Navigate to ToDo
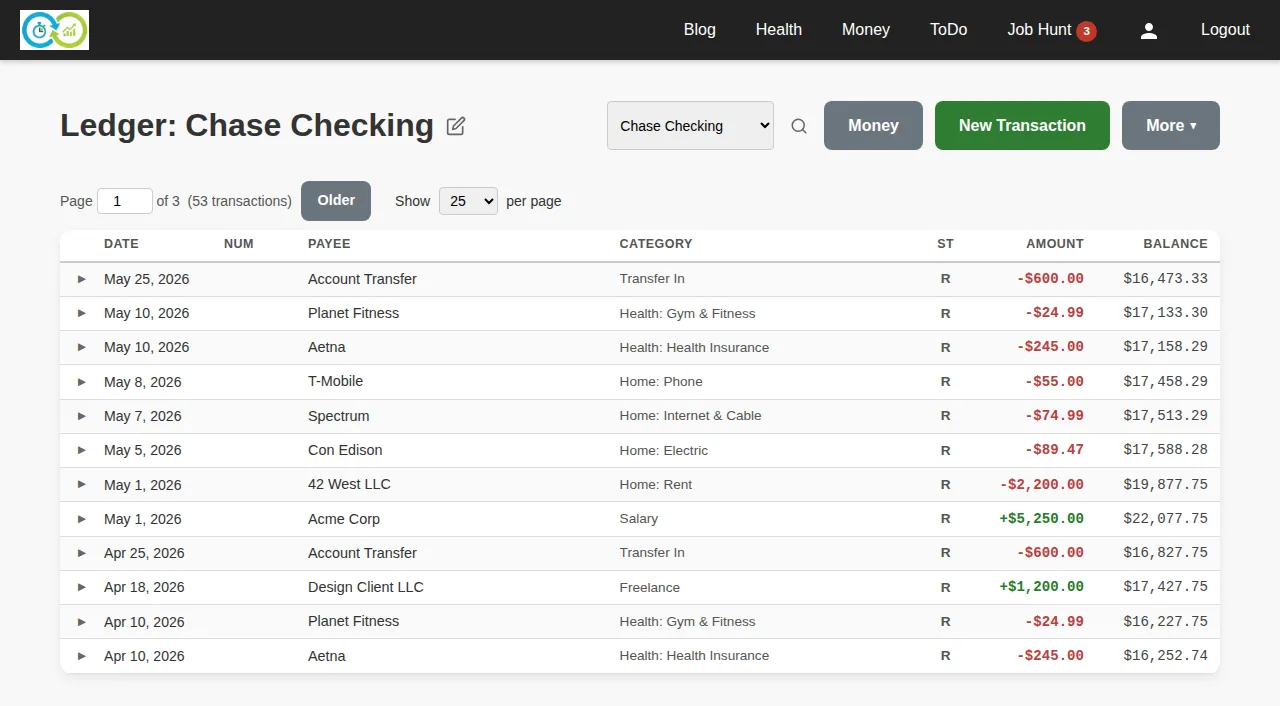The height and width of the screenshot is (706, 1280). click(x=949, y=30)
